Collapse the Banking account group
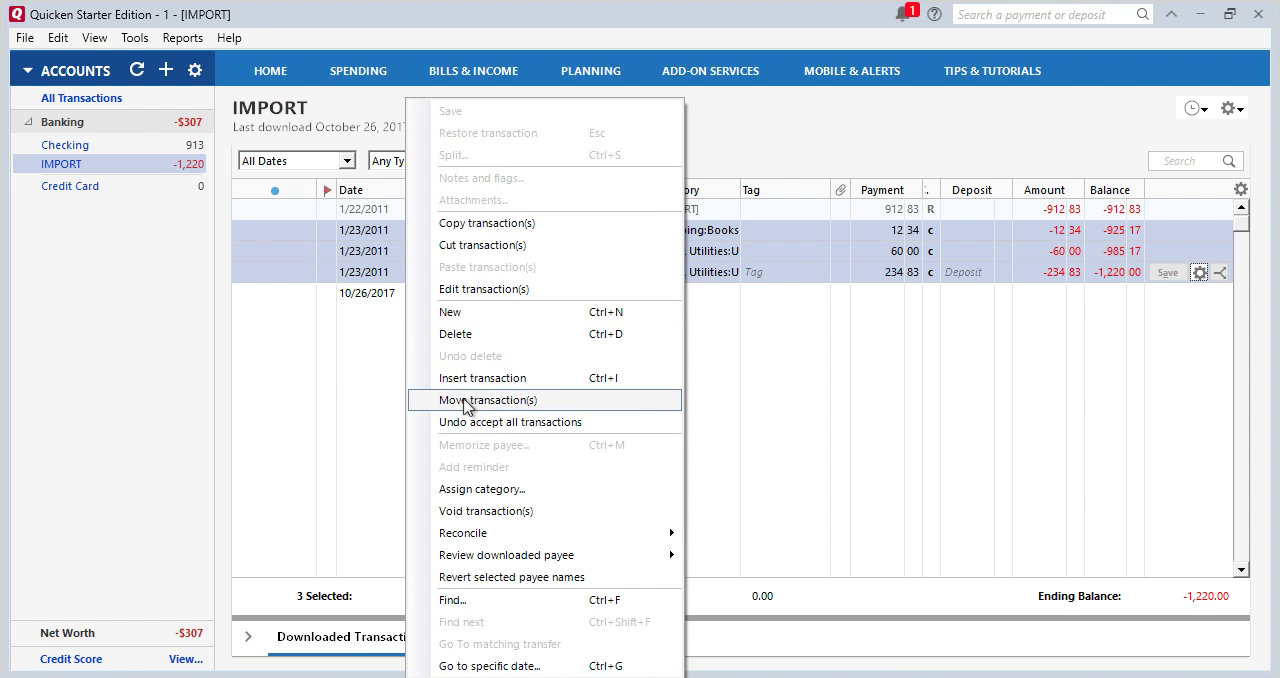The width and height of the screenshot is (1280, 678). pyautogui.click(x=28, y=122)
